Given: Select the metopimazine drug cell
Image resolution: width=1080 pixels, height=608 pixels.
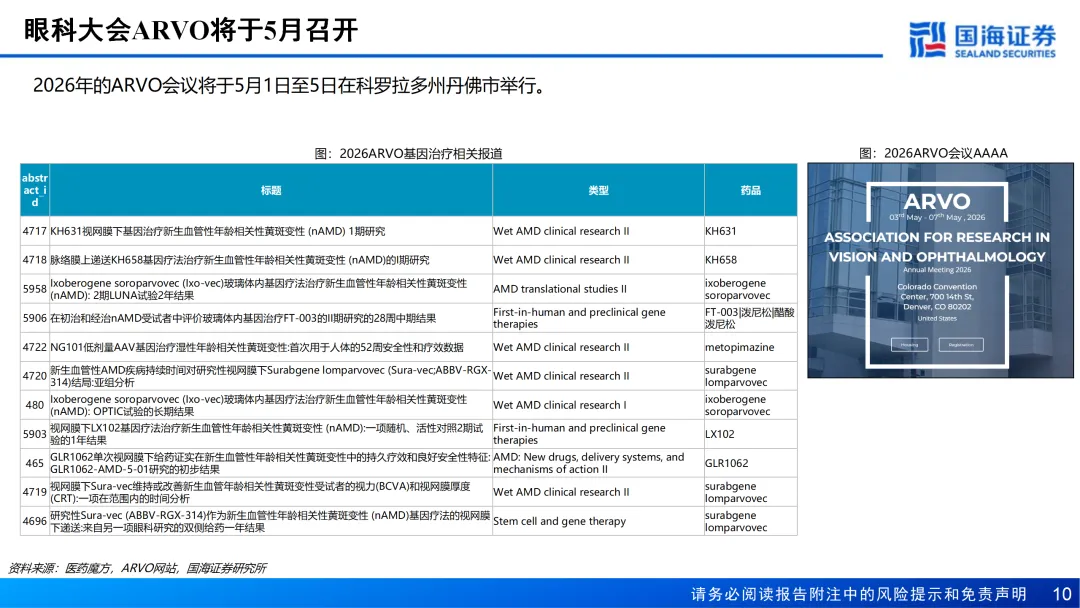Looking at the screenshot, I should (751, 347).
